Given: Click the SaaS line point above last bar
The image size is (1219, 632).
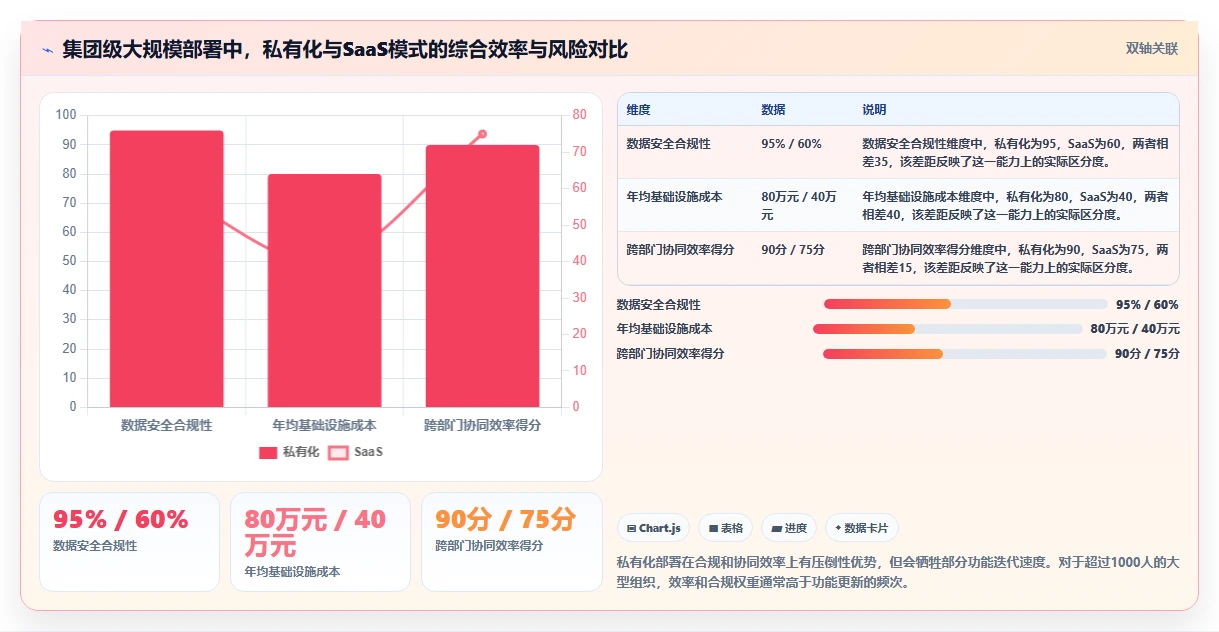Looking at the screenshot, I should click(482, 134).
